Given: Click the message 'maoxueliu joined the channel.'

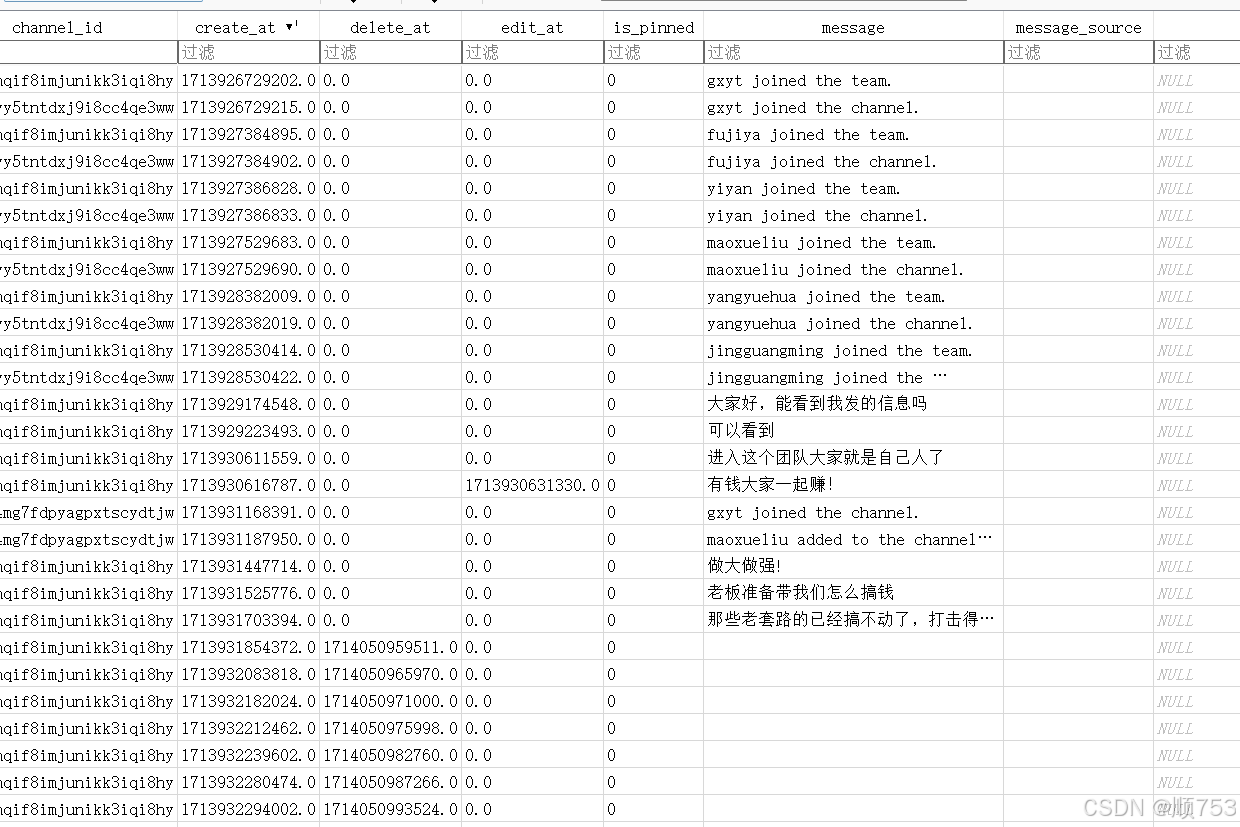Looking at the screenshot, I should 853,269.
